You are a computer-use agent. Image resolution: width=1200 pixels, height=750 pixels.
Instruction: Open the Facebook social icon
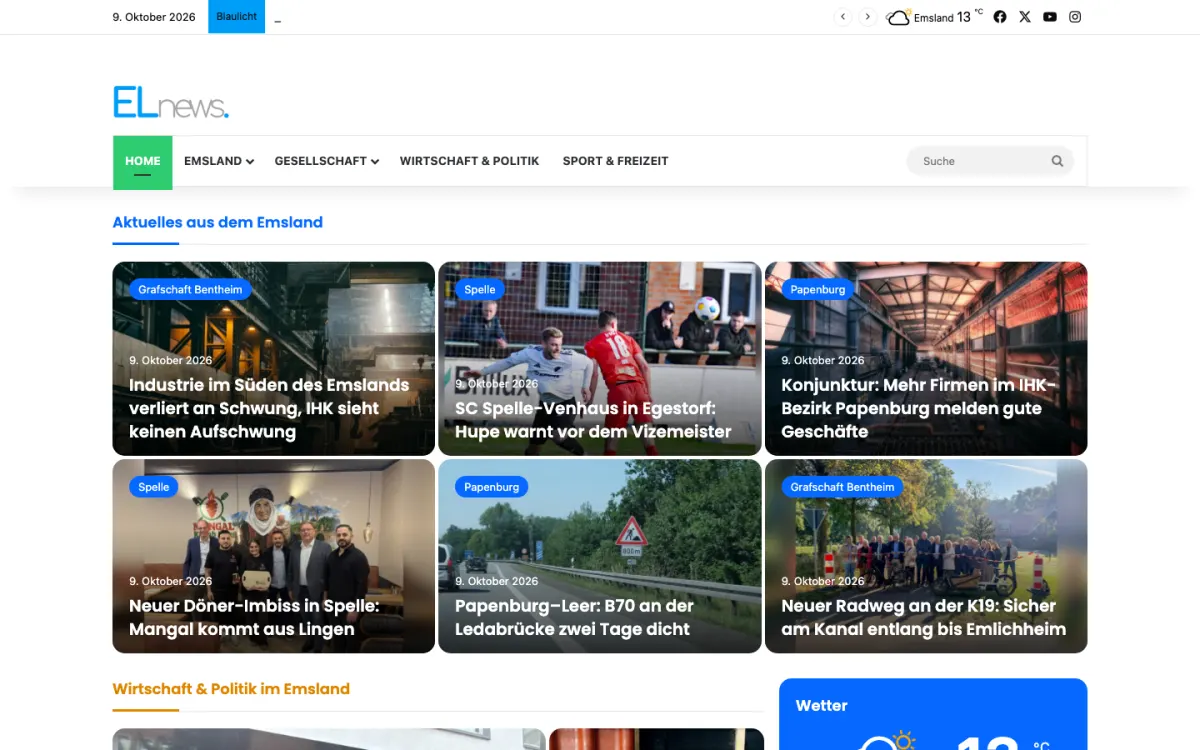pos(1000,17)
